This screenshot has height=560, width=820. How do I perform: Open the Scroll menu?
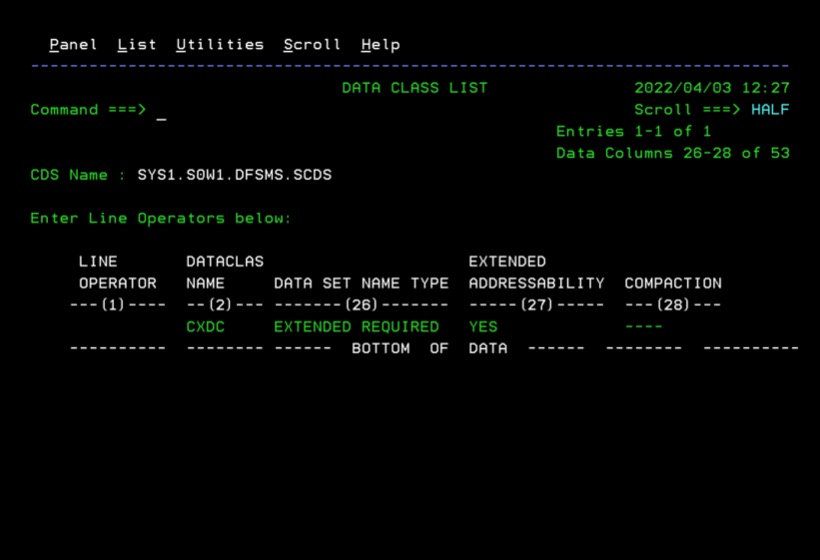312,45
